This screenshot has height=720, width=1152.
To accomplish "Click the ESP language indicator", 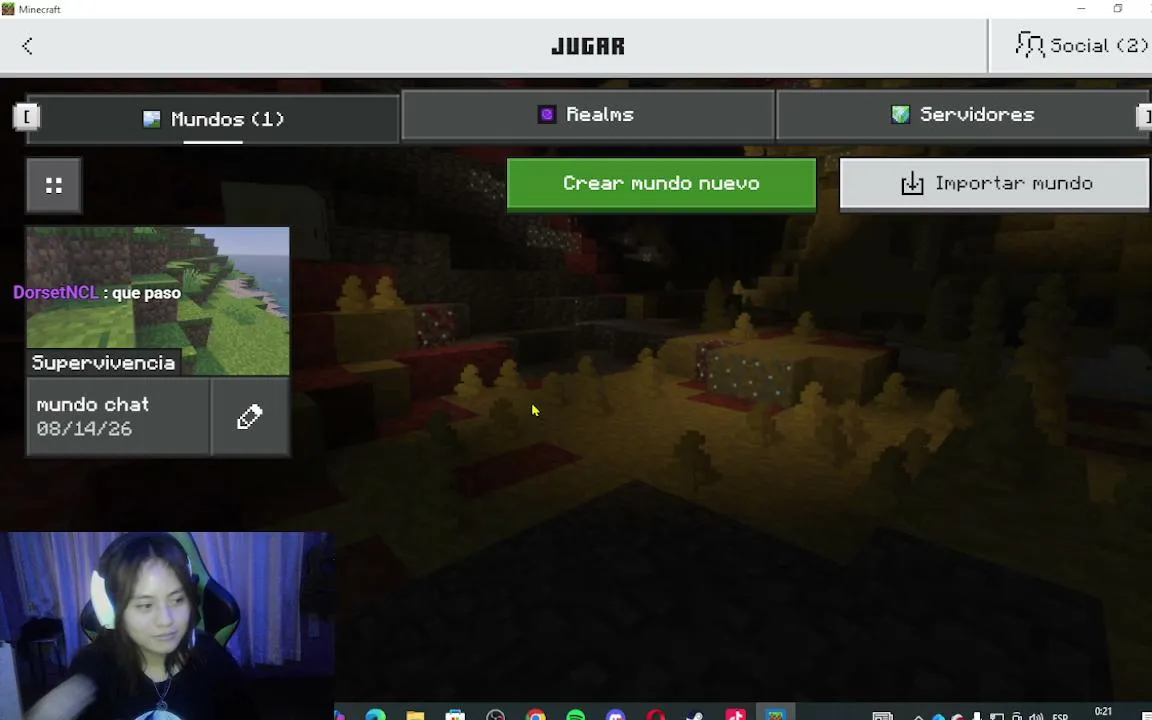I will pyautogui.click(x=1059, y=717).
